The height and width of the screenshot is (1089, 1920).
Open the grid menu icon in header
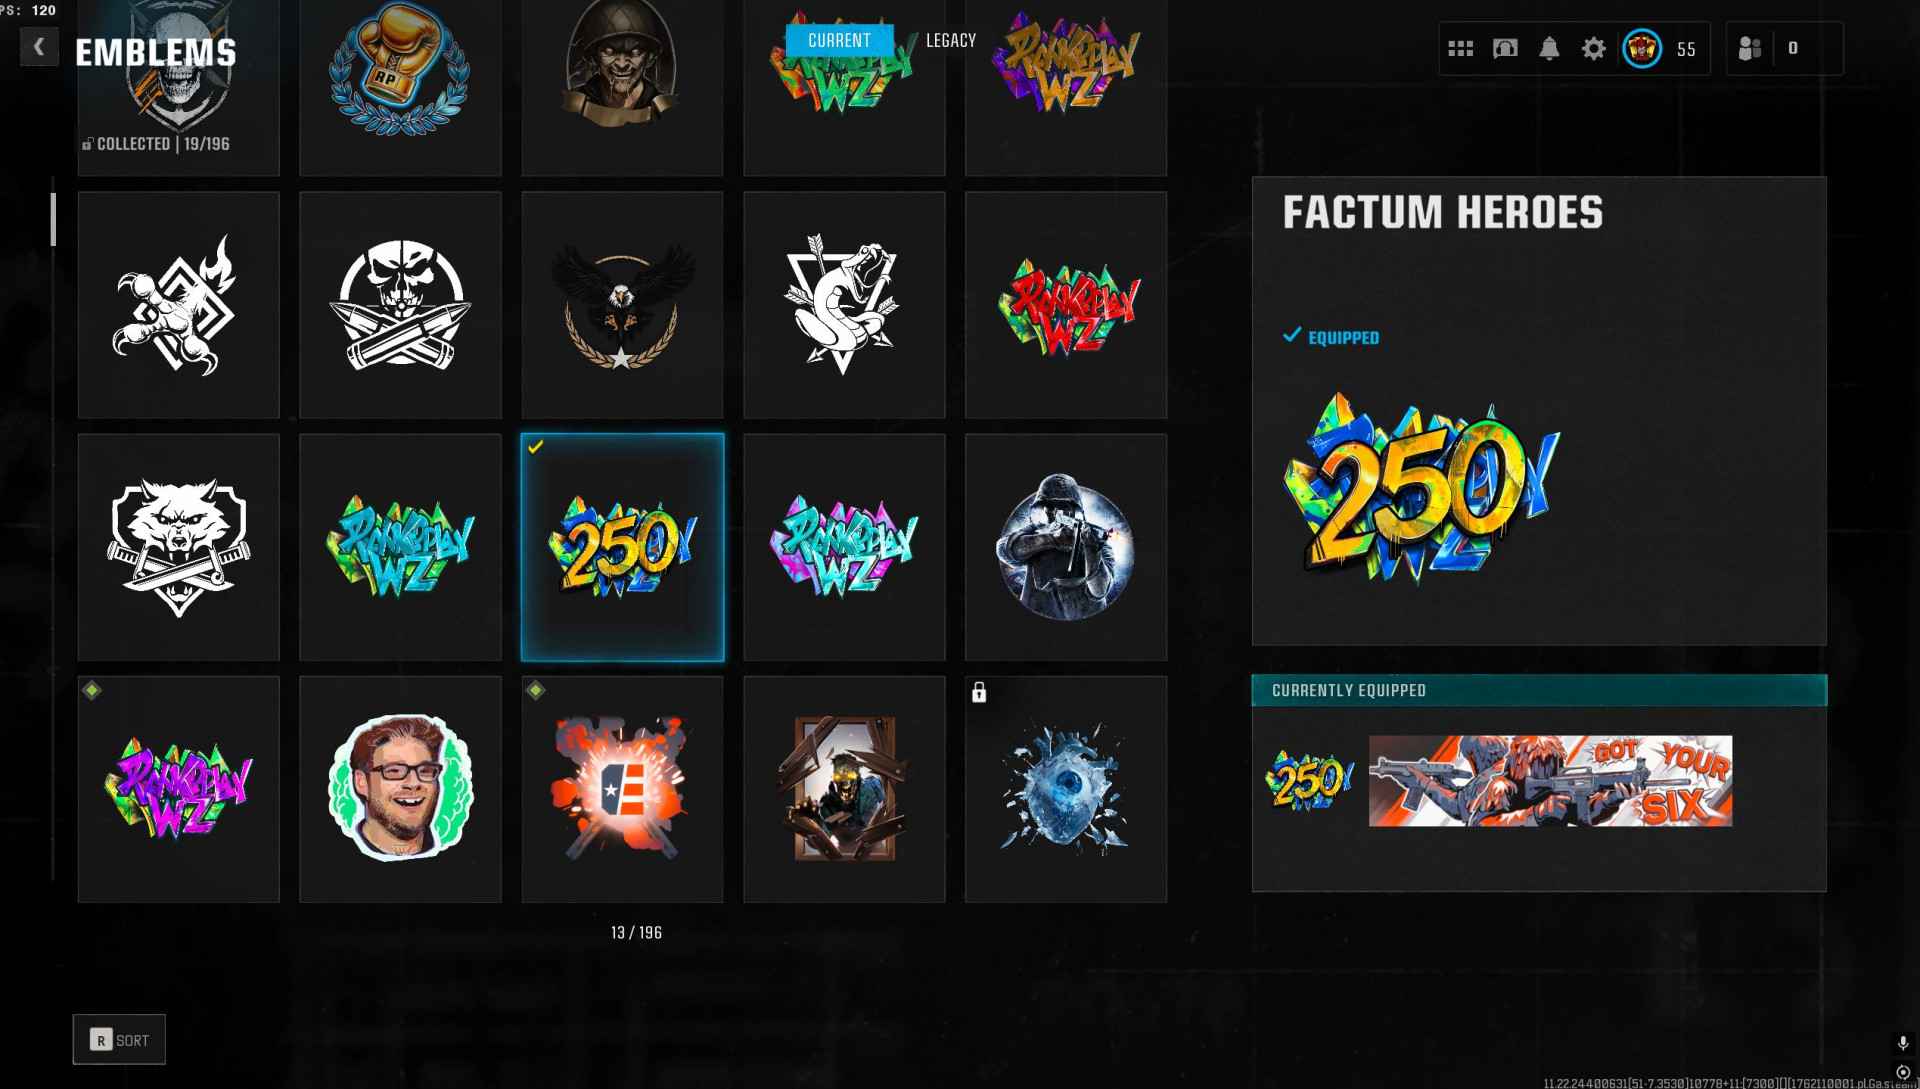[x=1461, y=48]
